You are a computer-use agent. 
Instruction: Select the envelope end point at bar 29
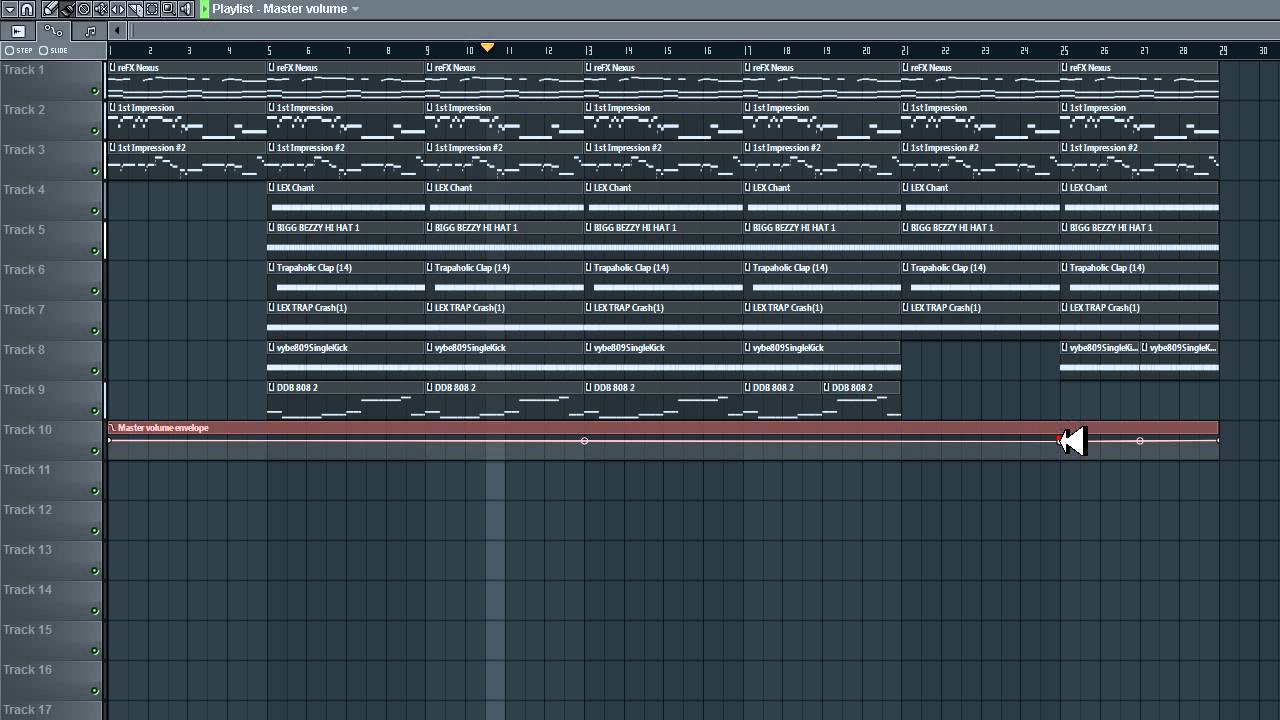(x=1217, y=441)
